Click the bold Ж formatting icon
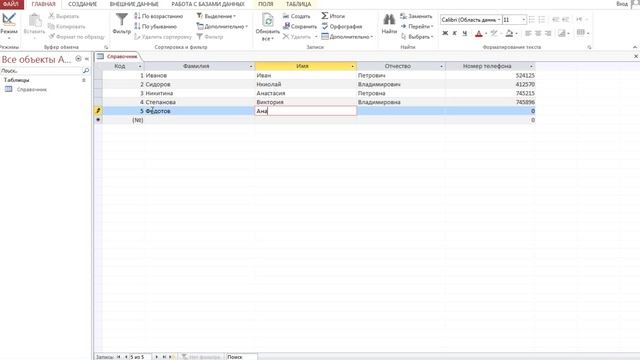Viewport: 640px width, 360px height. [445, 33]
